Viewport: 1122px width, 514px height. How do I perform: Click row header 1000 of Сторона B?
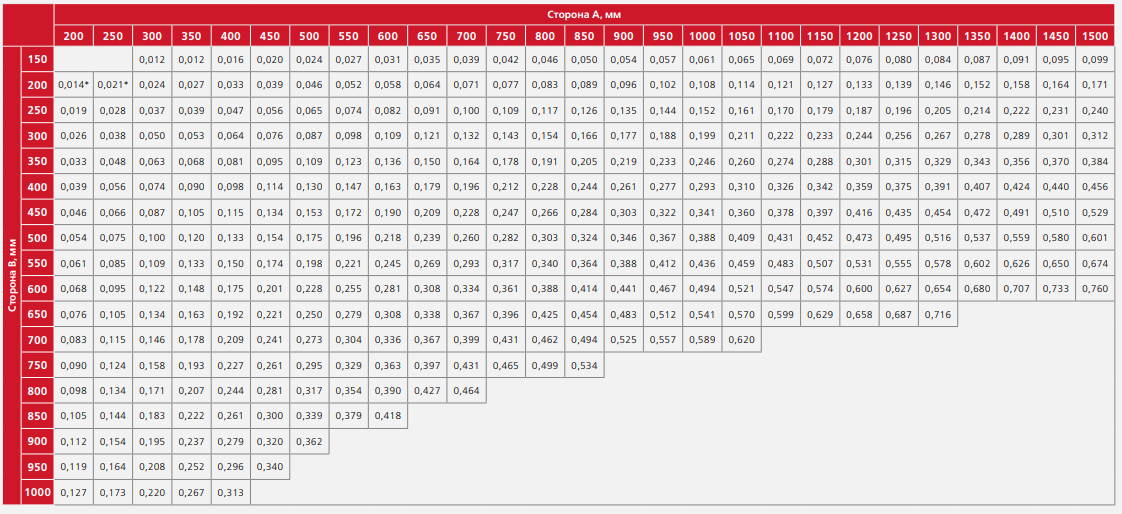(37, 493)
